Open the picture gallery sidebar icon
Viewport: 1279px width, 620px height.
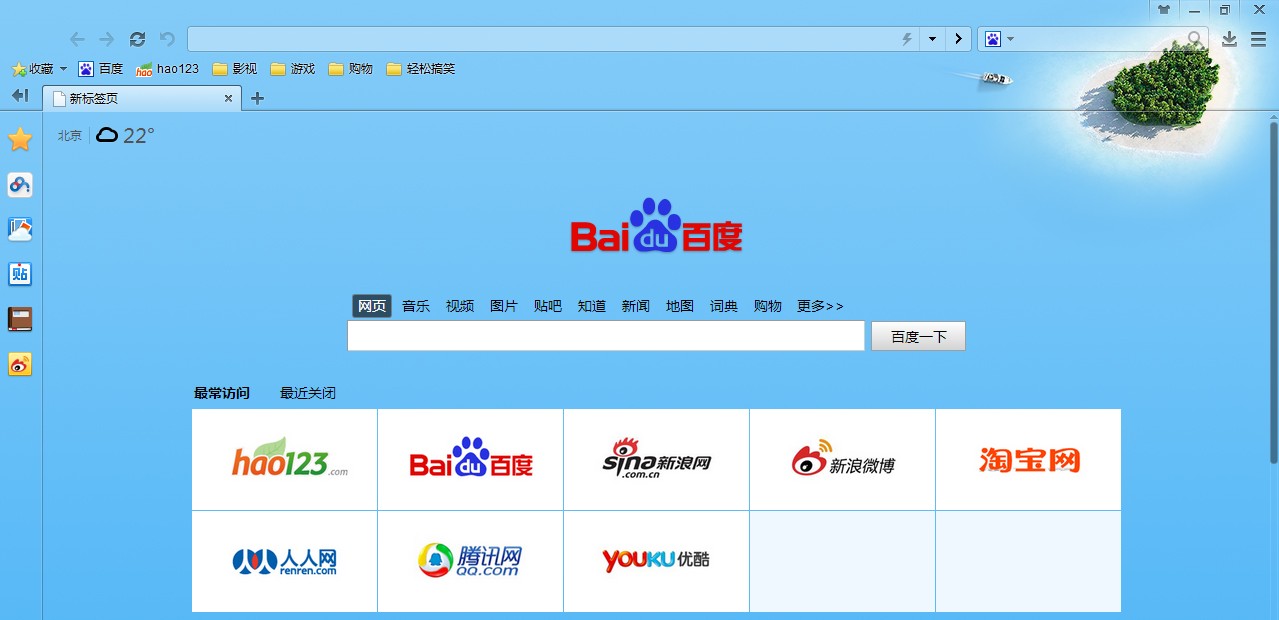(20, 229)
